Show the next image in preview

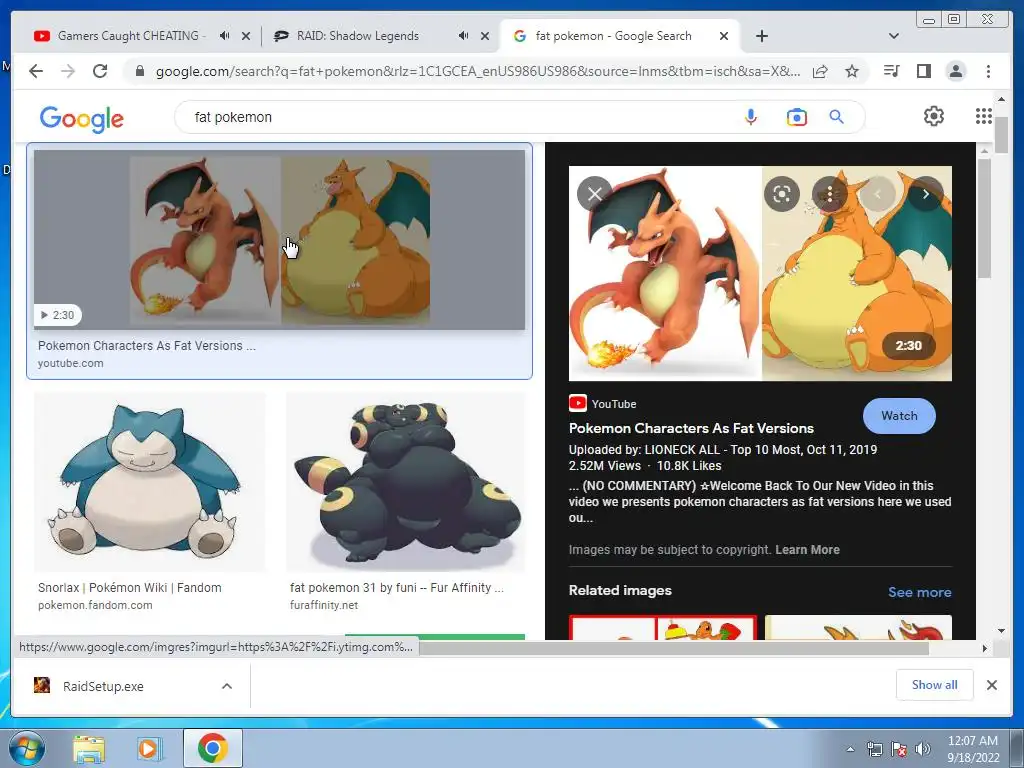click(x=925, y=194)
